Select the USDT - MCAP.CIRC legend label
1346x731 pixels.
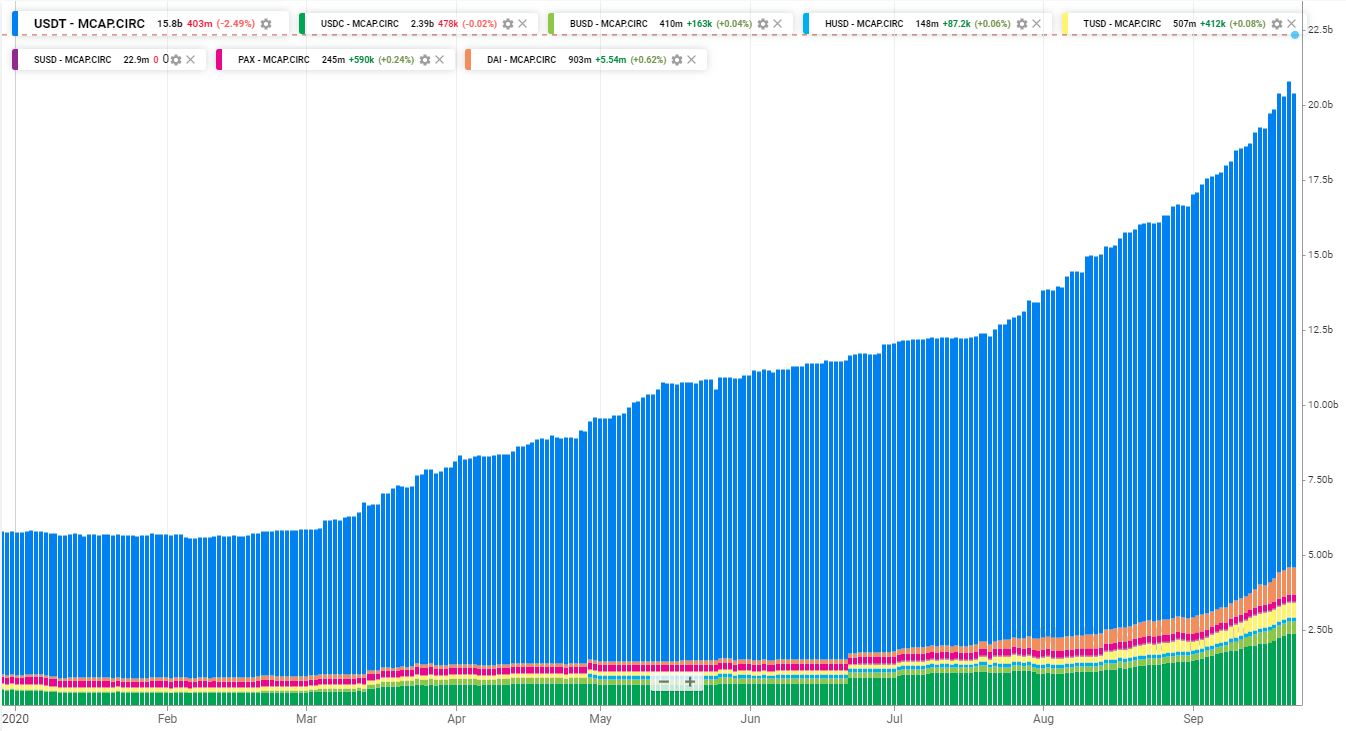(89, 23)
